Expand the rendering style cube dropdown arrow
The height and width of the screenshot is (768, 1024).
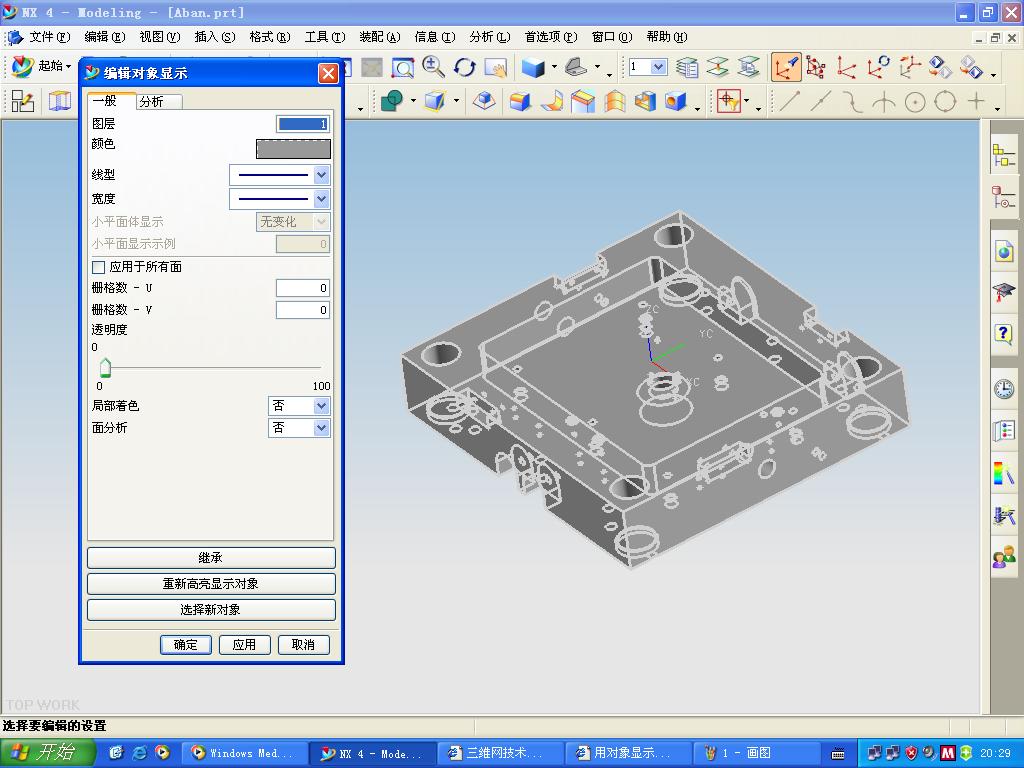(554, 67)
